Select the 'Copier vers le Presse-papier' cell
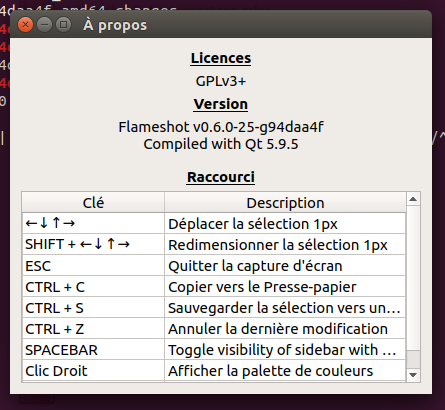The image size is (445, 410). 285,287
